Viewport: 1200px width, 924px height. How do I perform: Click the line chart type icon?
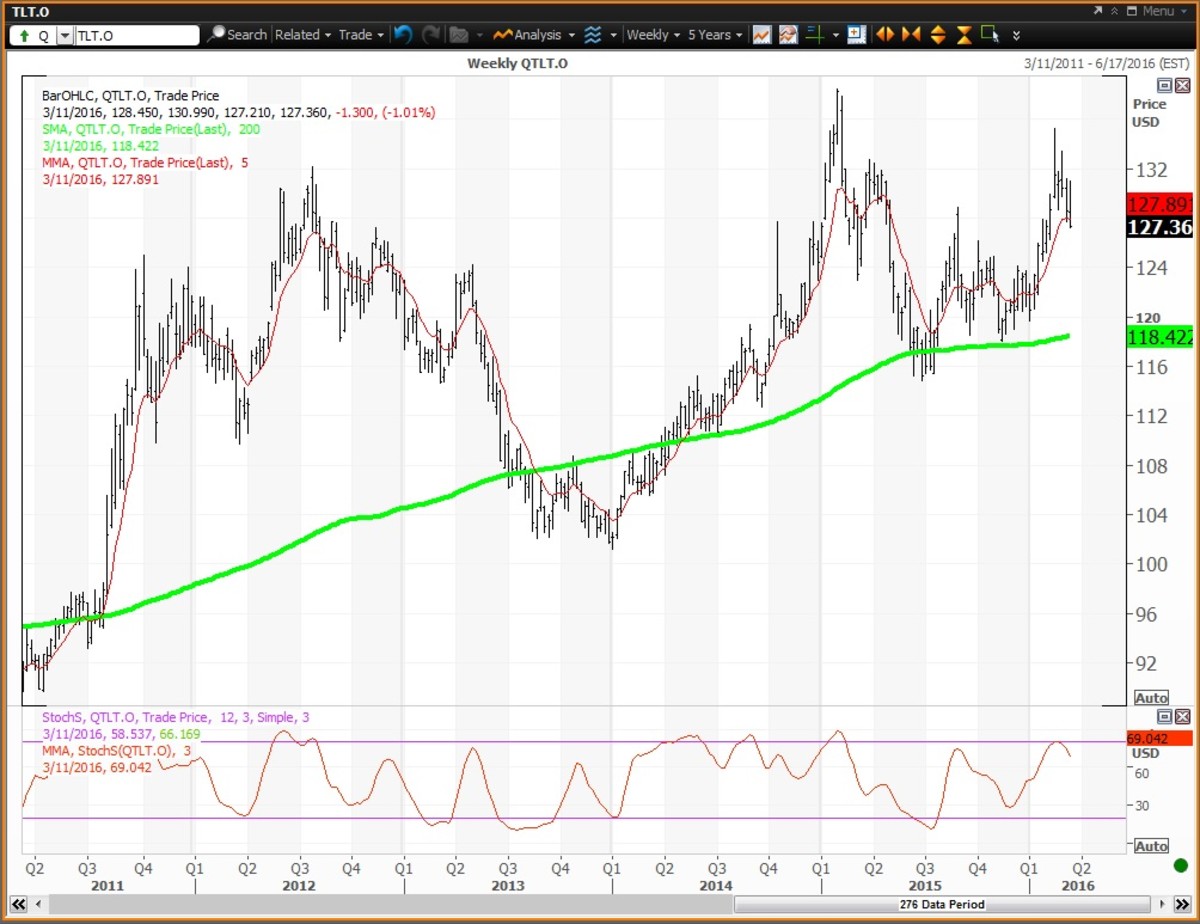pyautogui.click(x=762, y=35)
